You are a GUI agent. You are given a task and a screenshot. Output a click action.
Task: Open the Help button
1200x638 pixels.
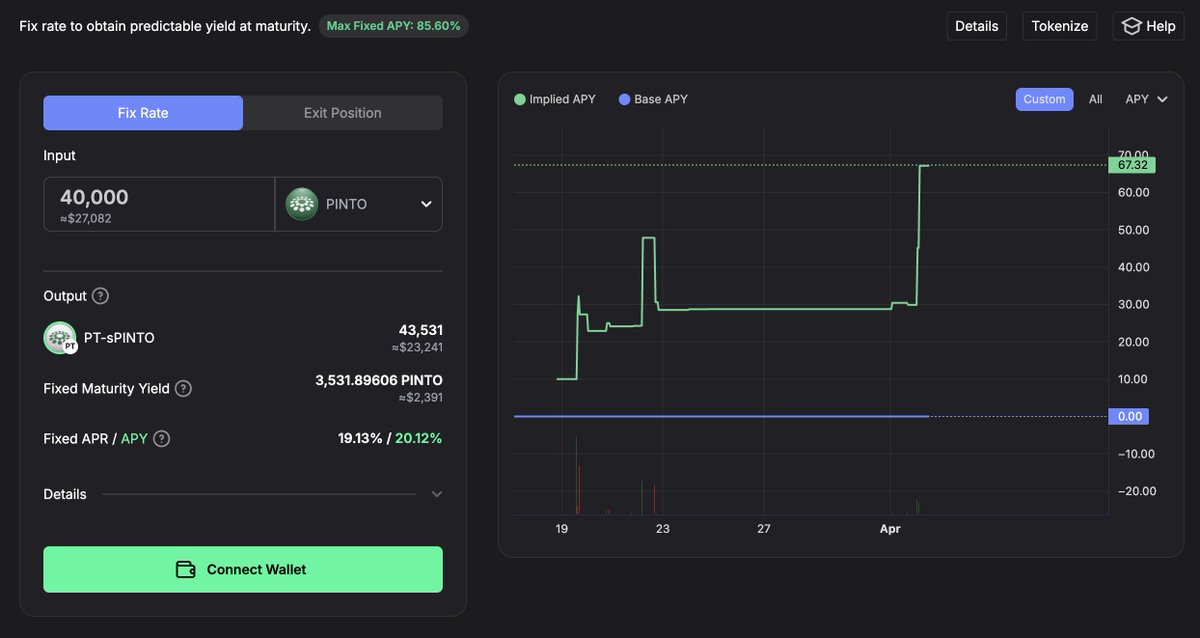1148,26
